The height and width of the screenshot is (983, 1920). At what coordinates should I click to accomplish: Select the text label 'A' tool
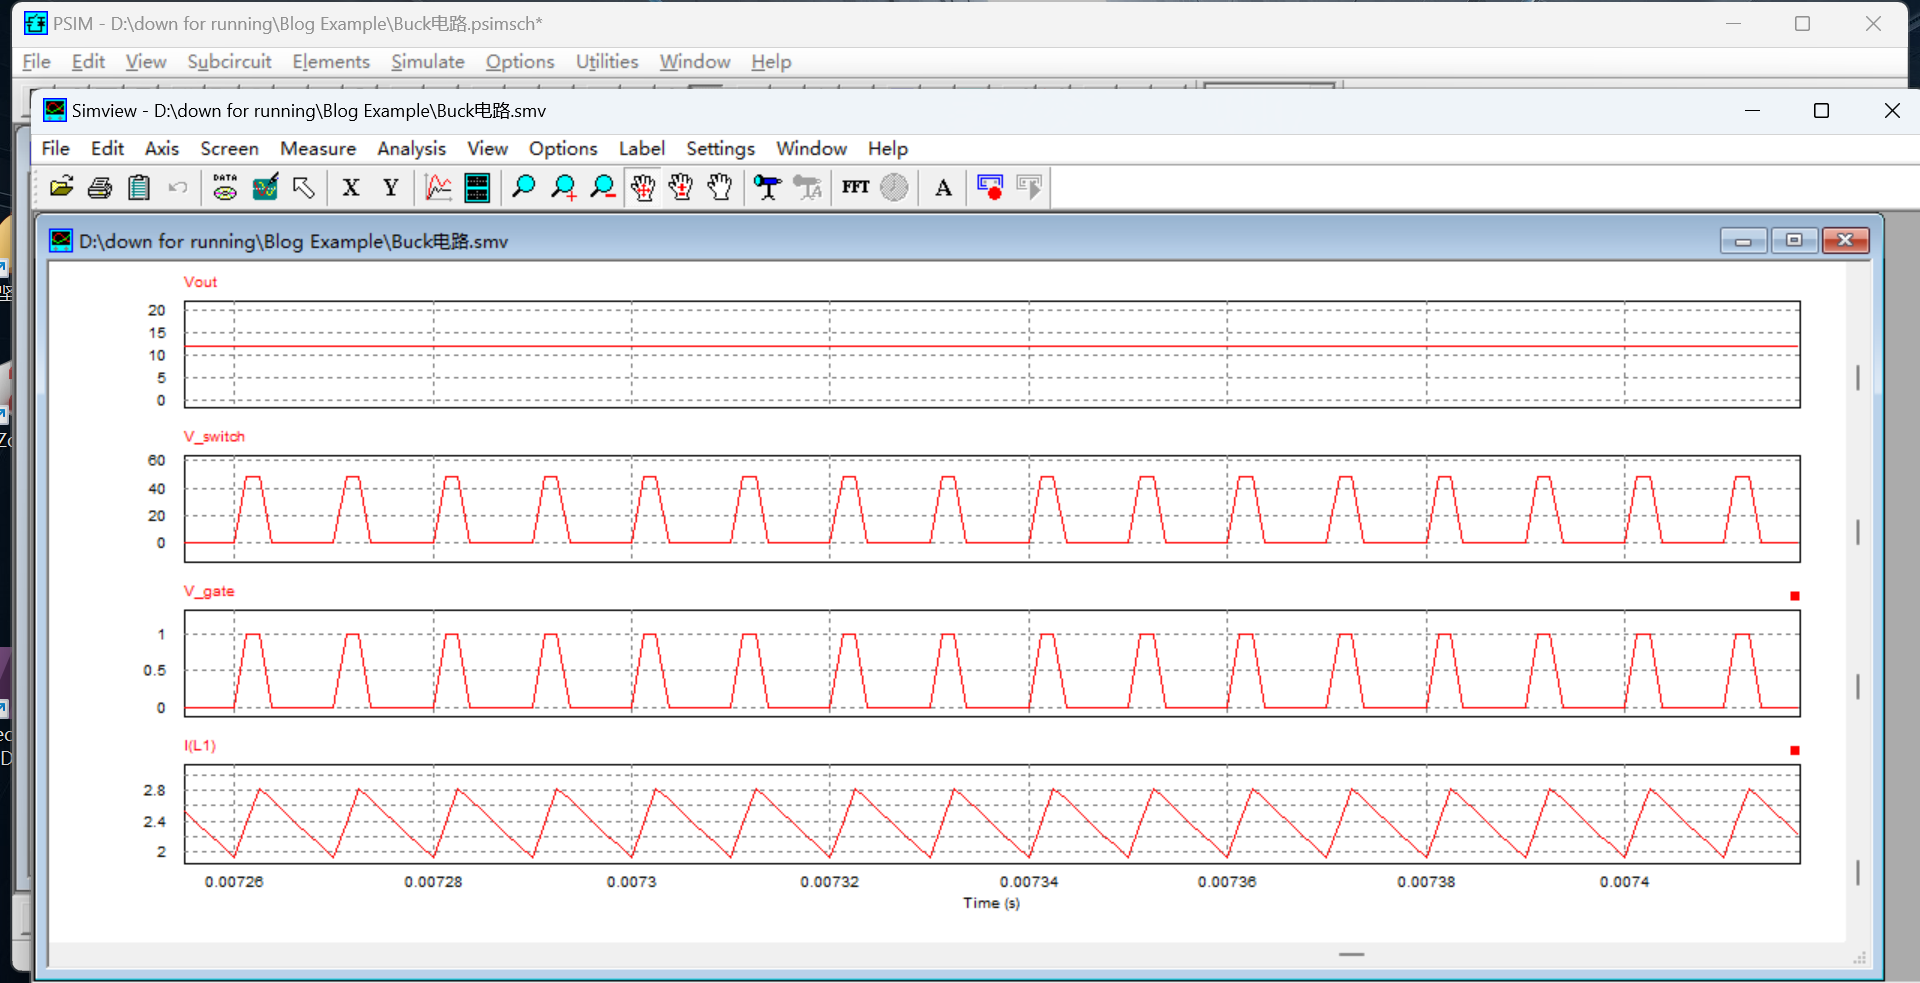943,187
